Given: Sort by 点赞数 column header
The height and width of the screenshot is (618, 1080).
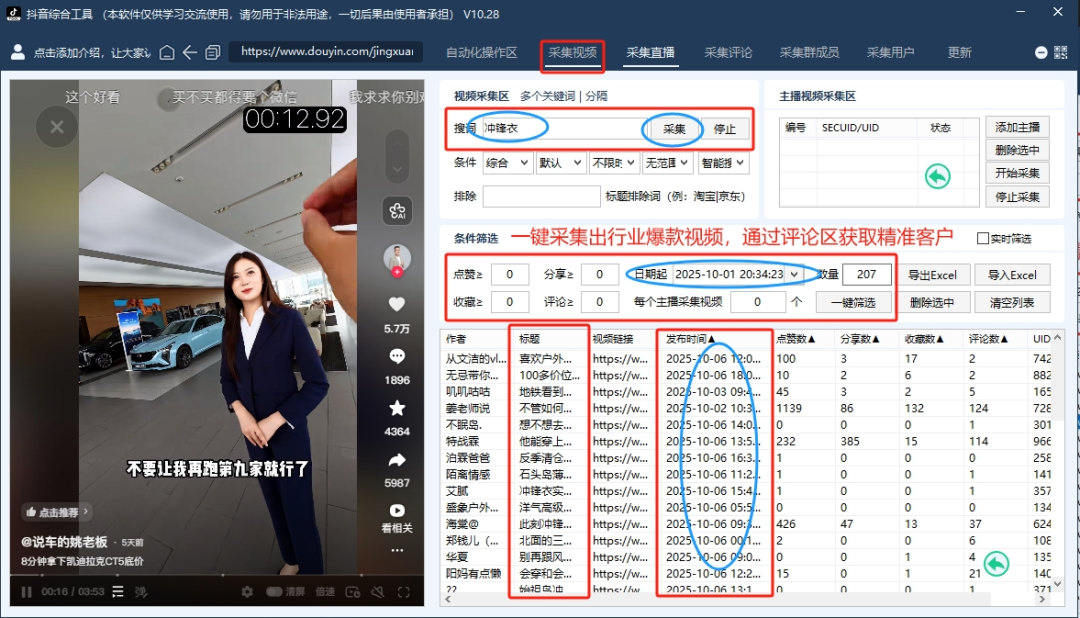Looking at the screenshot, I should (x=796, y=339).
